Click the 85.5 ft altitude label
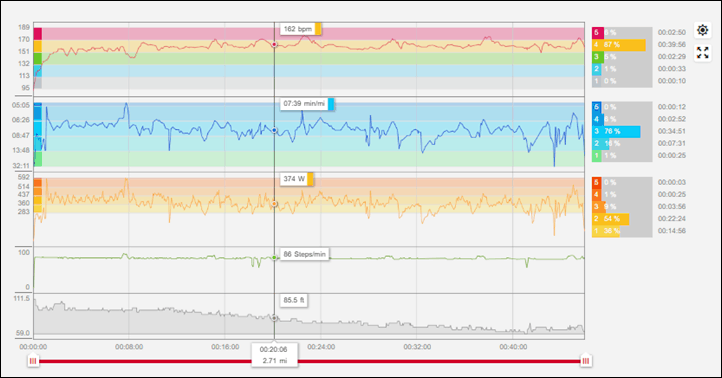 point(294,300)
